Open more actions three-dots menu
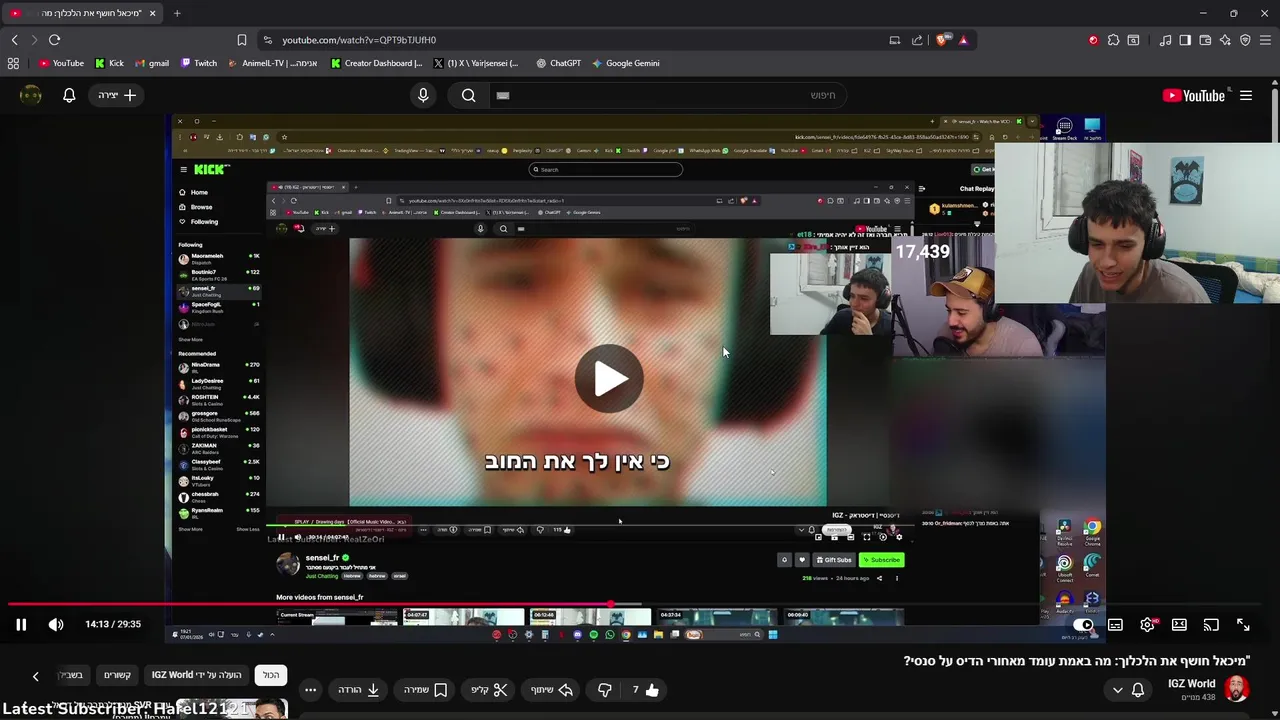The width and height of the screenshot is (1280, 720). 310,690
